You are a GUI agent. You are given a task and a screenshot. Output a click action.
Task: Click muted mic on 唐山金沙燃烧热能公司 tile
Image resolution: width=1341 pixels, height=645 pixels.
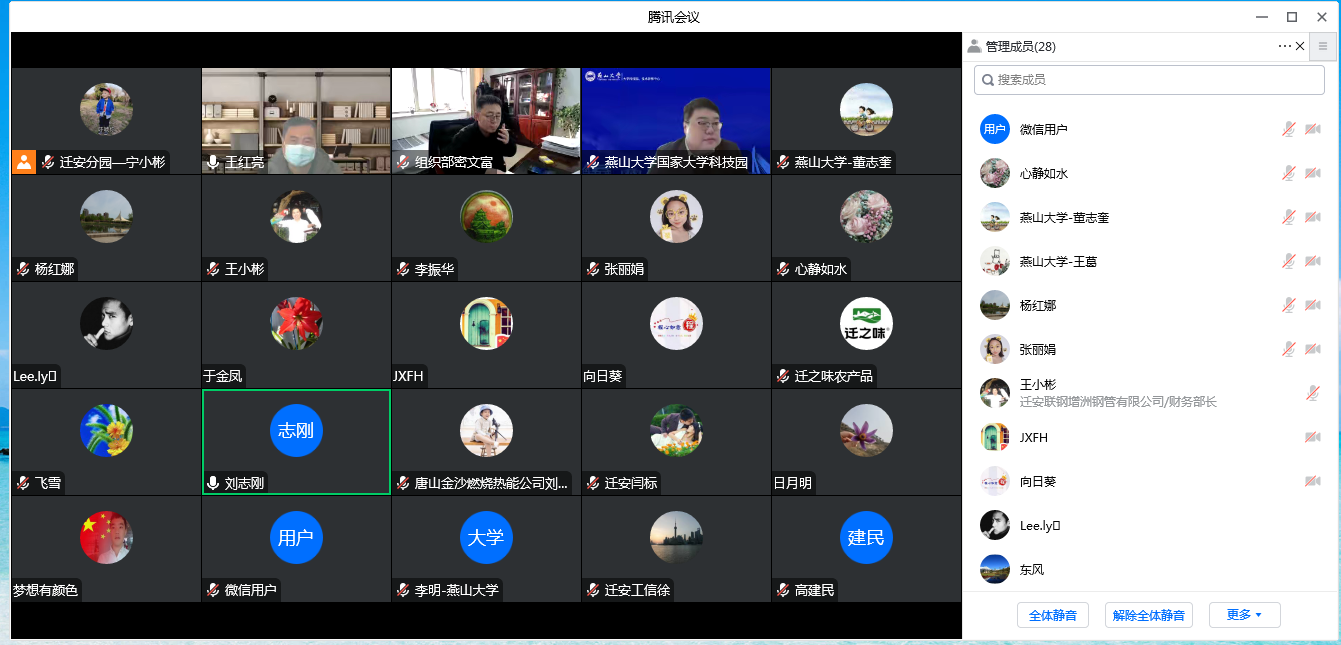(x=403, y=483)
